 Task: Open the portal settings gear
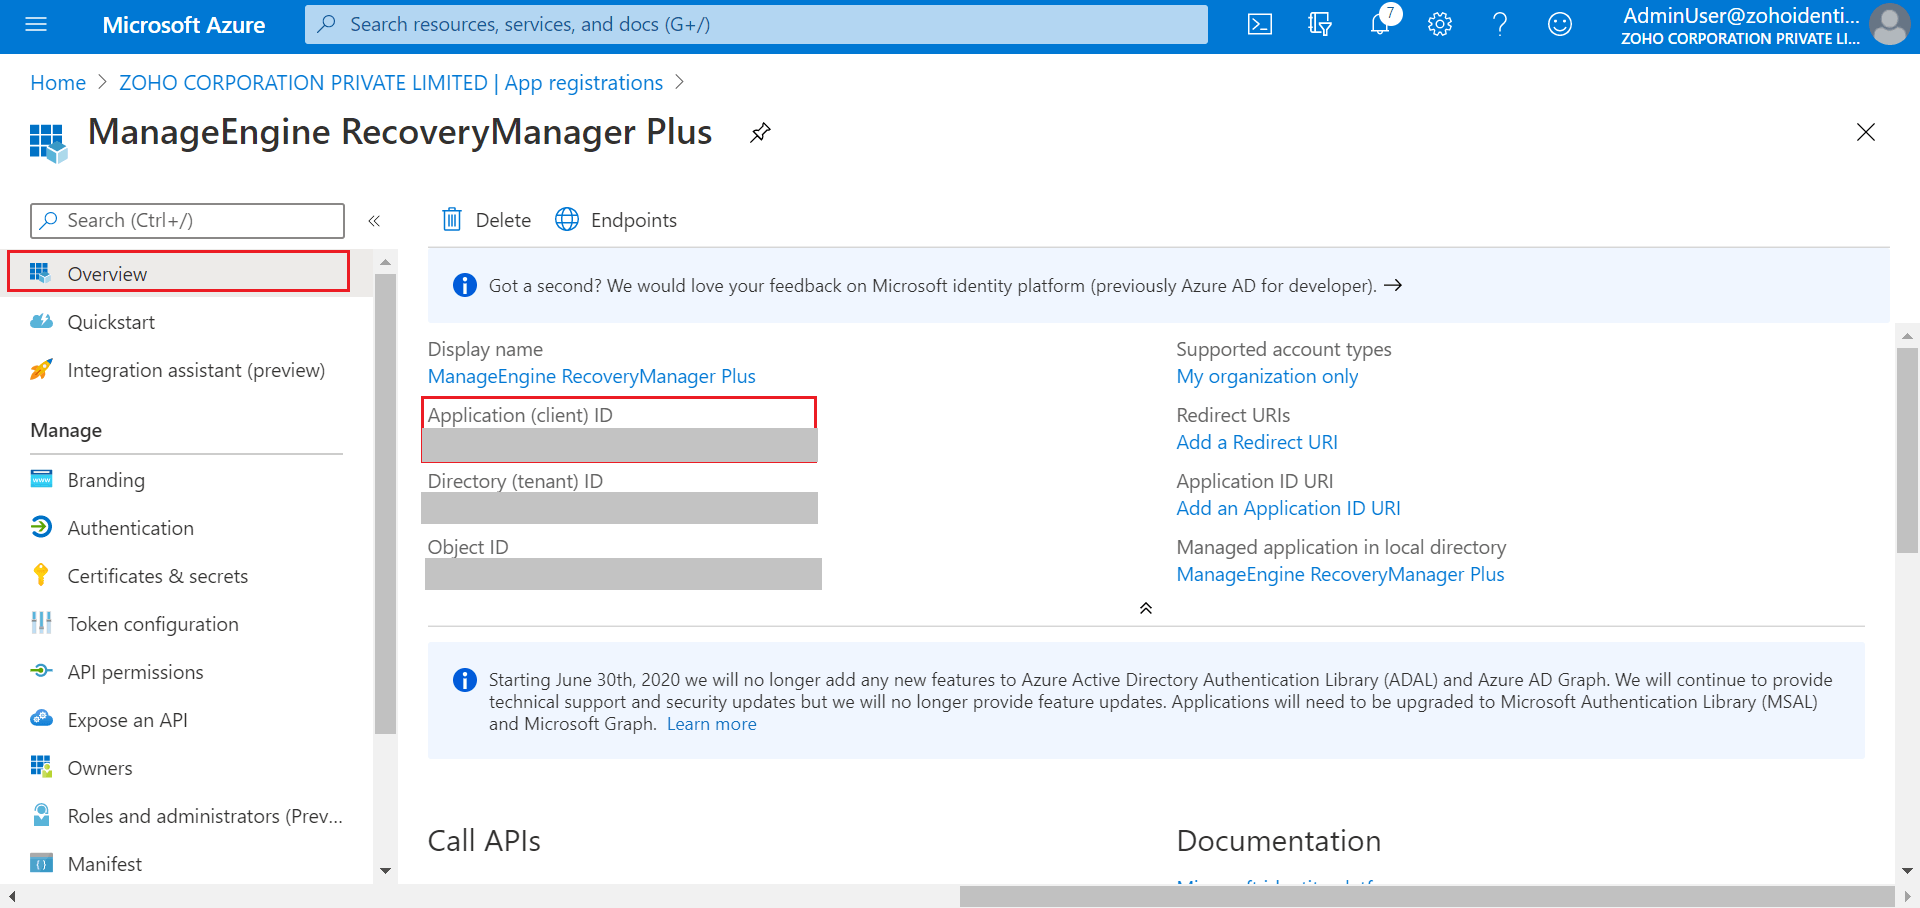click(1440, 25)
